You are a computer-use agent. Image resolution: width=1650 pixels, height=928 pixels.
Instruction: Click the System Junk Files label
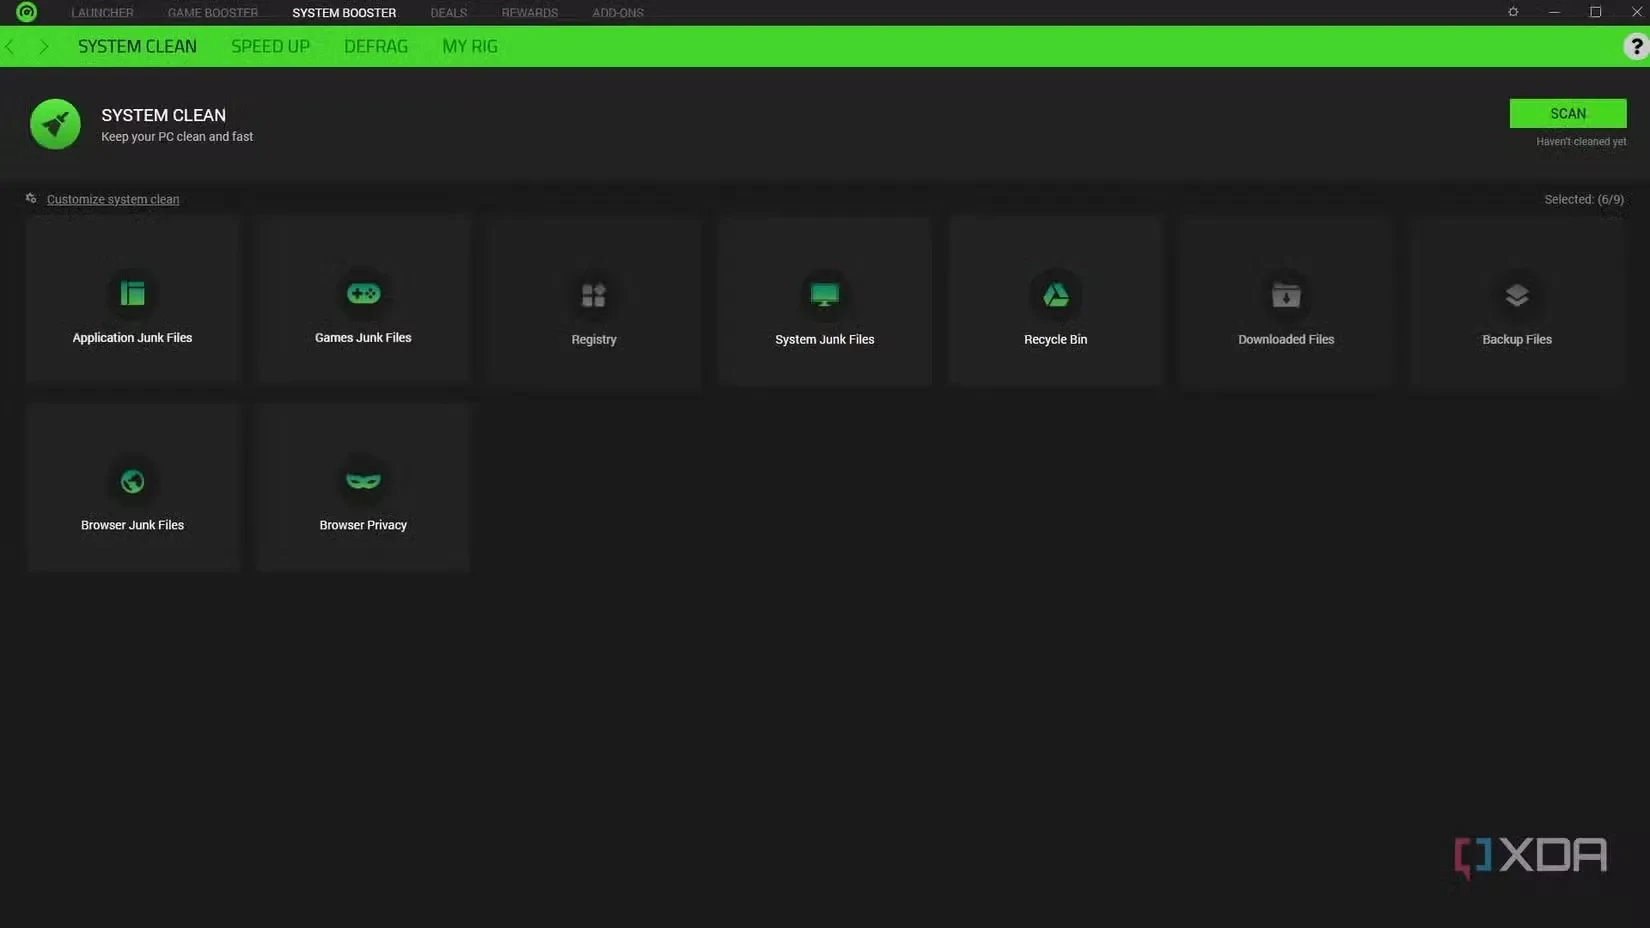[824, 340]
